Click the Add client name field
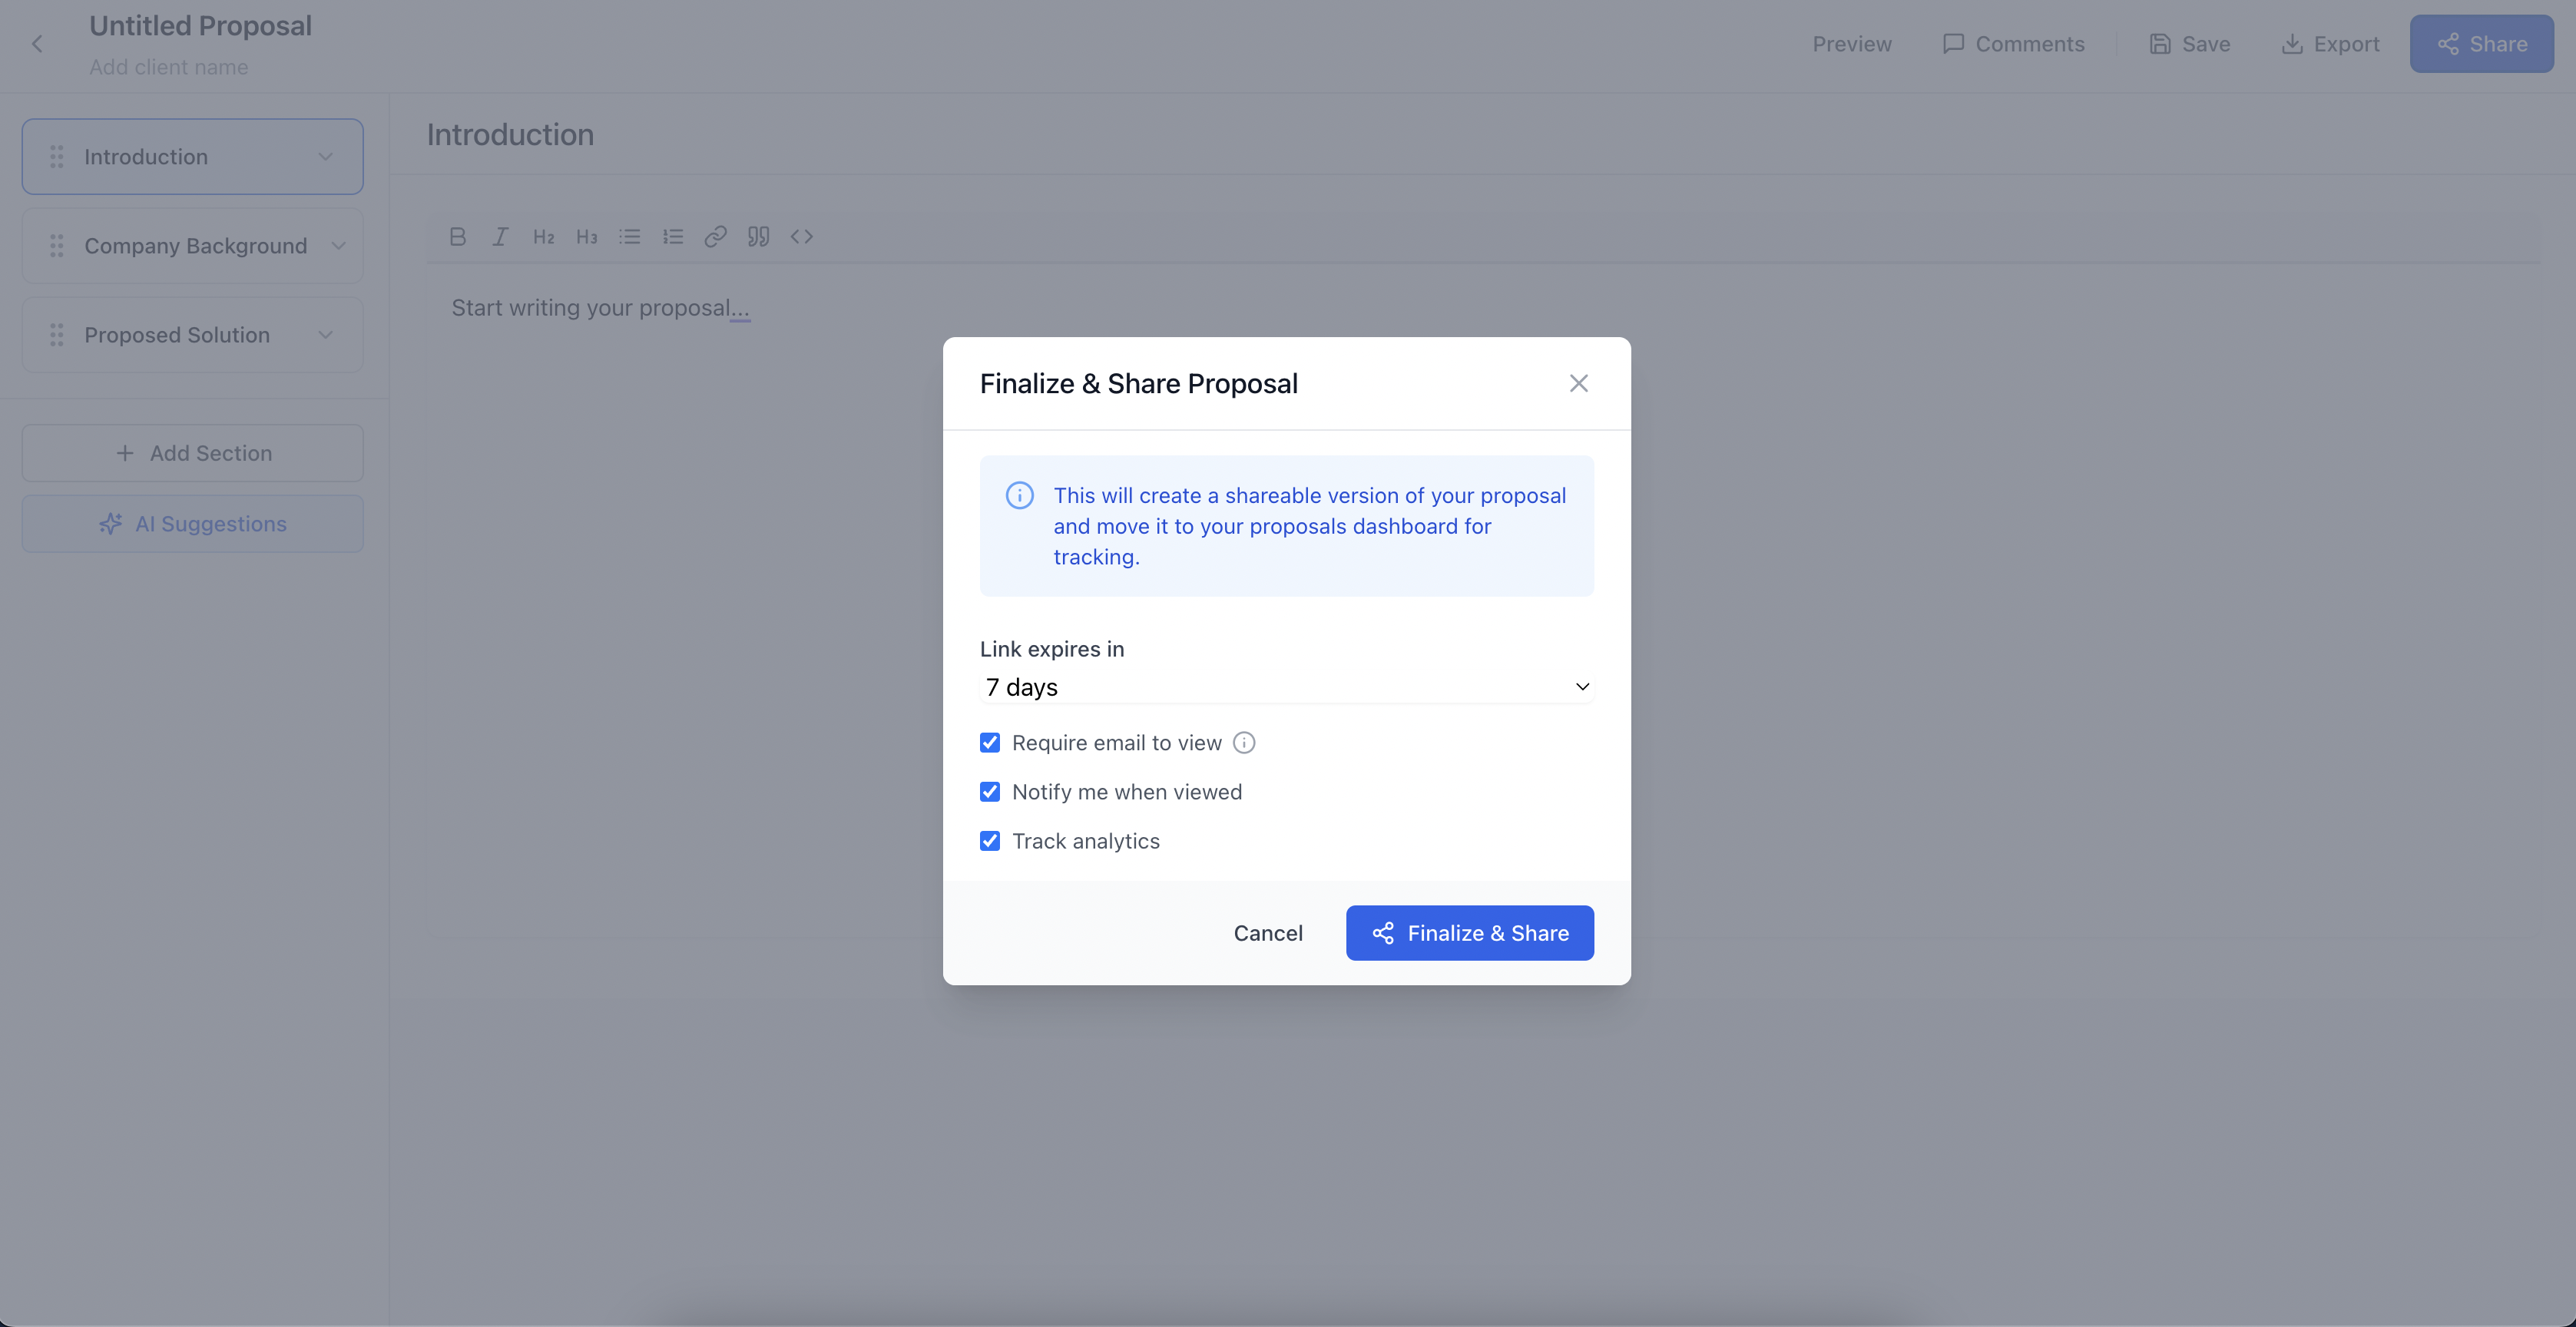The width and height of the screenshot is (2576, 1327). pos(169,67)
